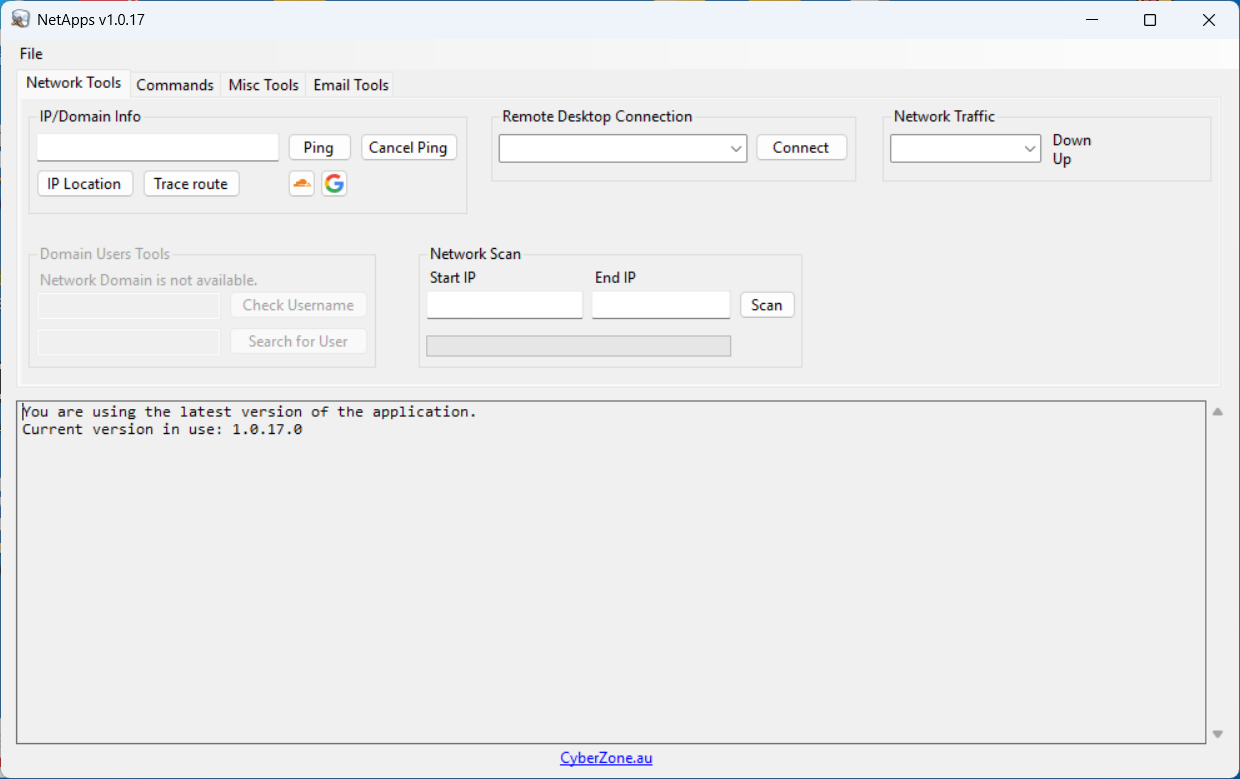1240x779 pixels.
Task: Click the Cloudflare icon button
Action: coord(301,184)
